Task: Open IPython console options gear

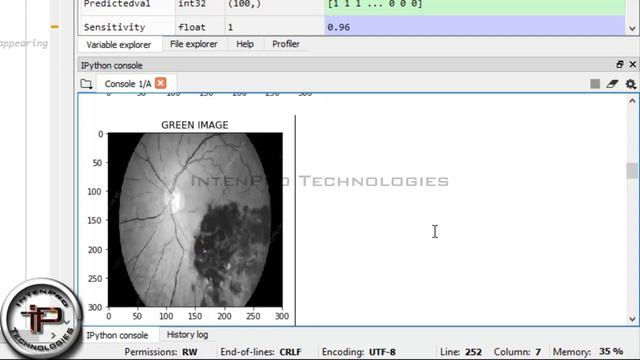Action: [x=631, y=84]
